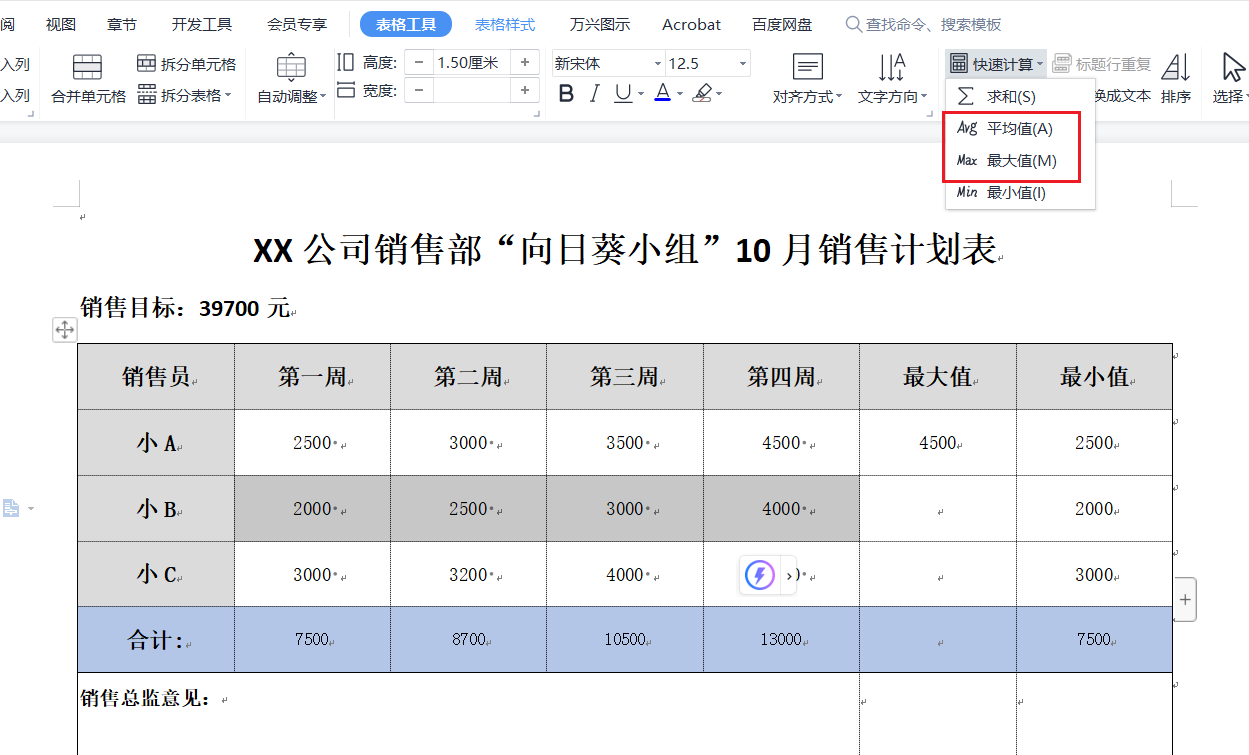The image size is (1249, 755).
Task: Switch to the Table Style (表格样式) tab
Action: point(505,24)
